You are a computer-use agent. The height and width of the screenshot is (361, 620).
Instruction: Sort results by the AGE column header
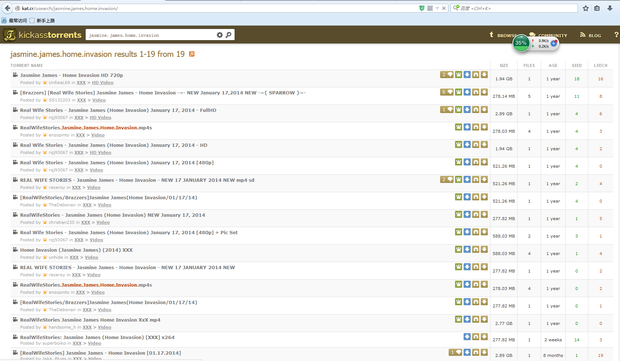[553, 66]
